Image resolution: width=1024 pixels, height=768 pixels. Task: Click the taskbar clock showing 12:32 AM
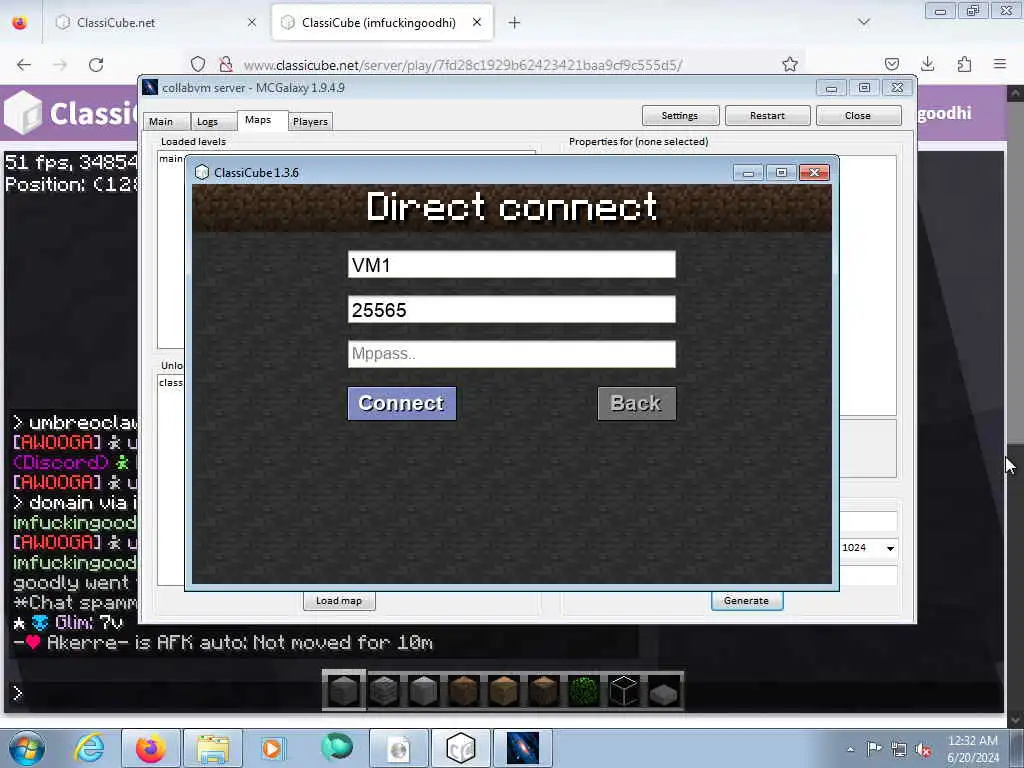click(x=973, y=749)
